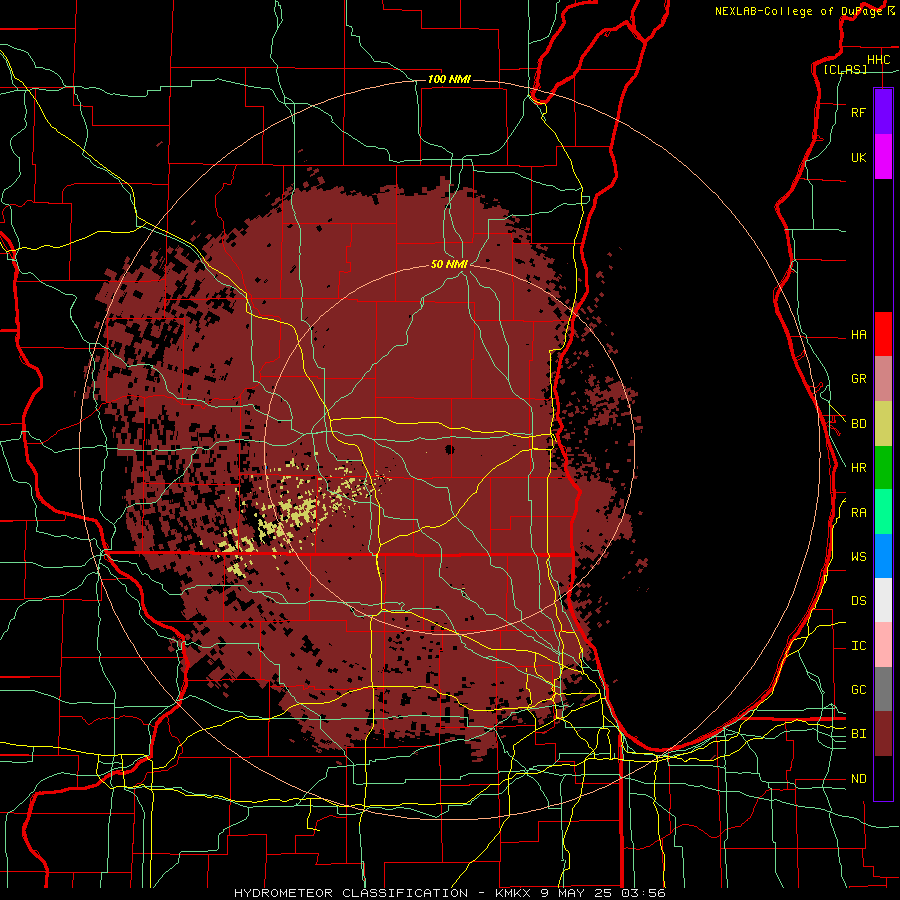The height and width of the screenshot is (900, 900).
Task: Select the BD legend label
Action: [x=858, y=424]
